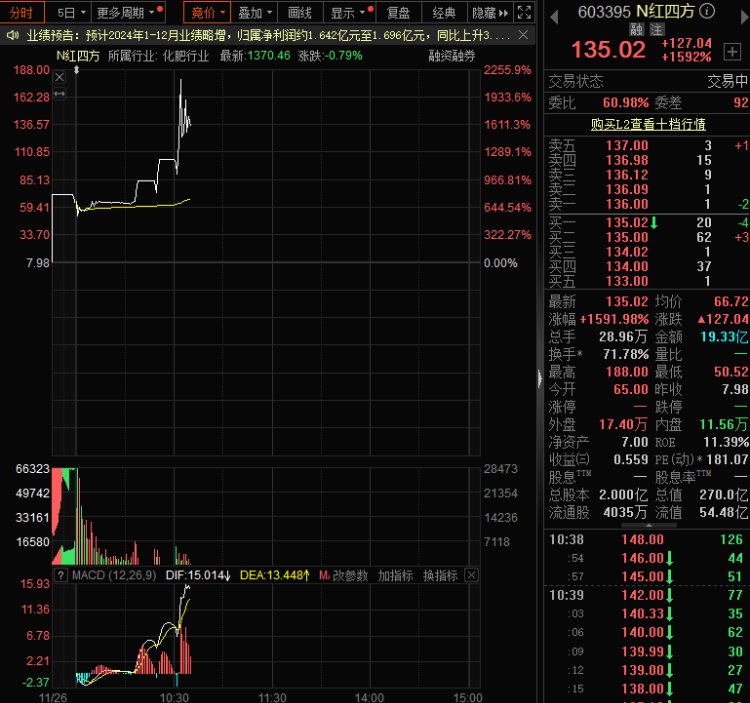Go to previous stock arrow
This screenshot has width=750, height=703.
554,17
